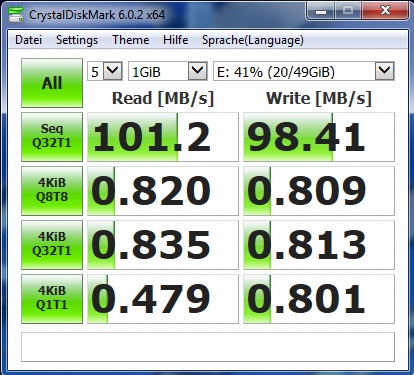Open the Hilfe menu
Screen dimensions: 414x375
pyautogui.click(x=176, y=40)
